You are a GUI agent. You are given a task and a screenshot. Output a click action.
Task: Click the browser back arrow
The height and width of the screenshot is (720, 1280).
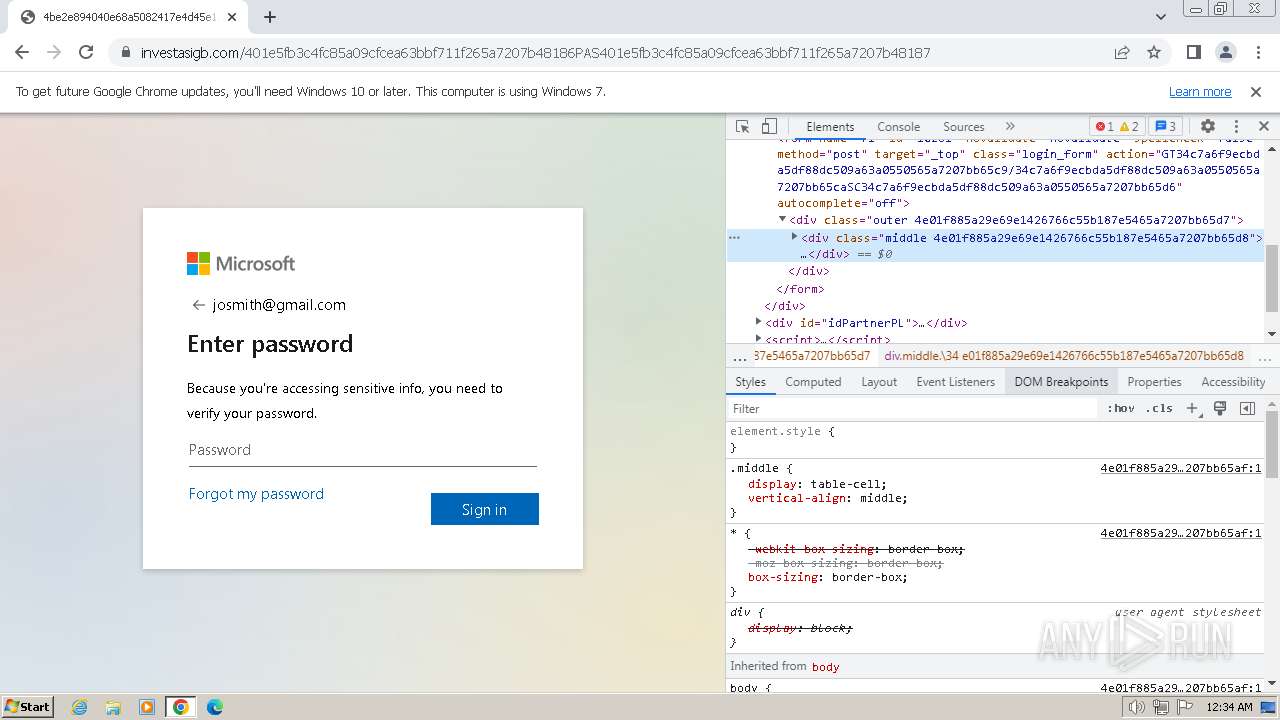(x=22, y=52)
